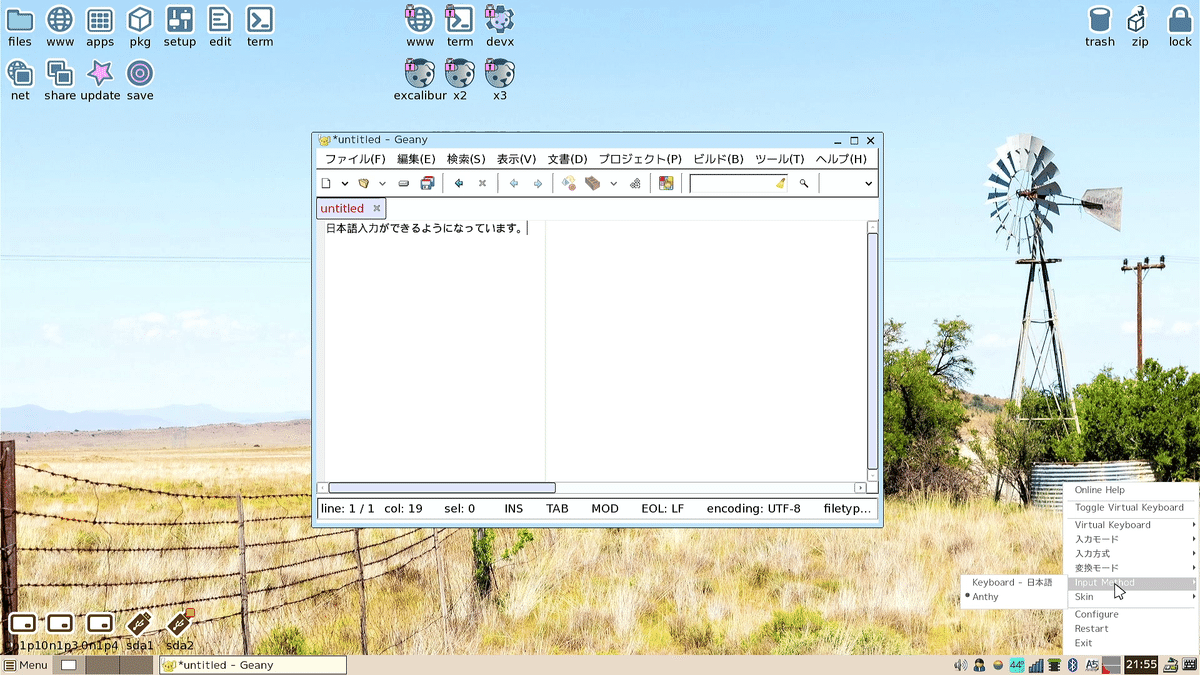The image size is (1200, 675).
Task: Open the build options dropdown arrow
Action: coord(612,183)
